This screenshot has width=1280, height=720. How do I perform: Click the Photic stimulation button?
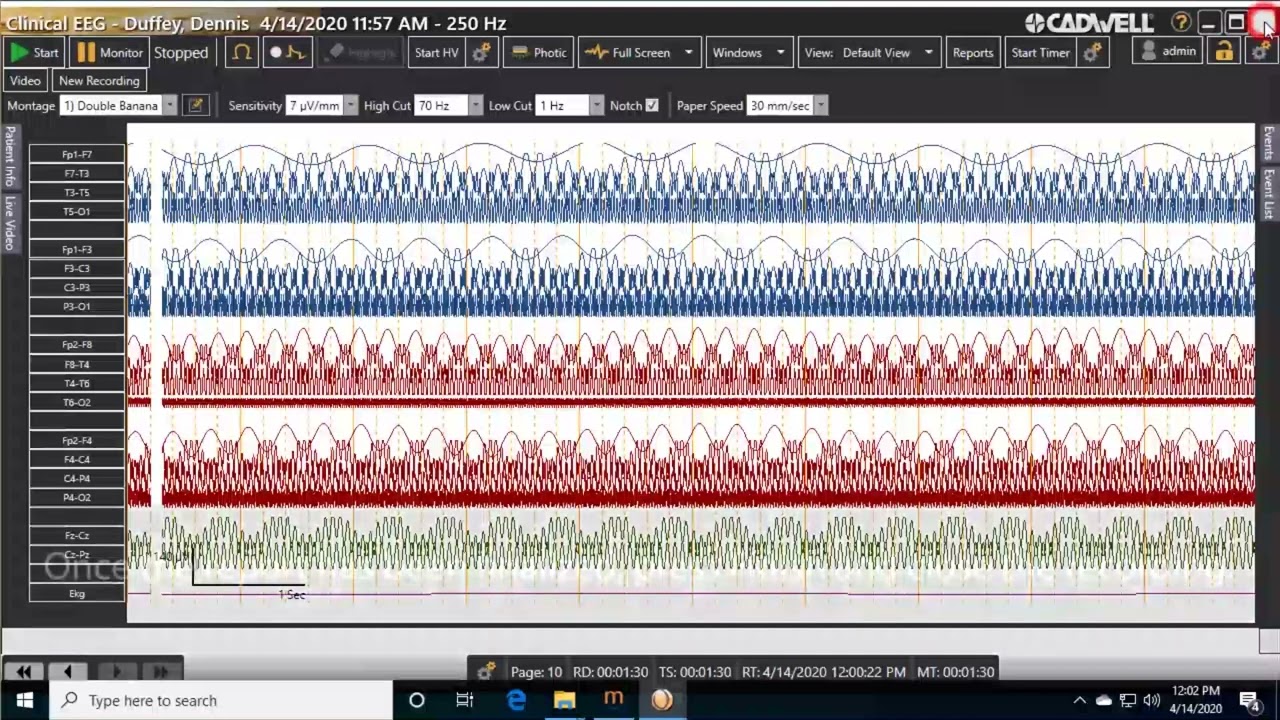coord(539,53)
